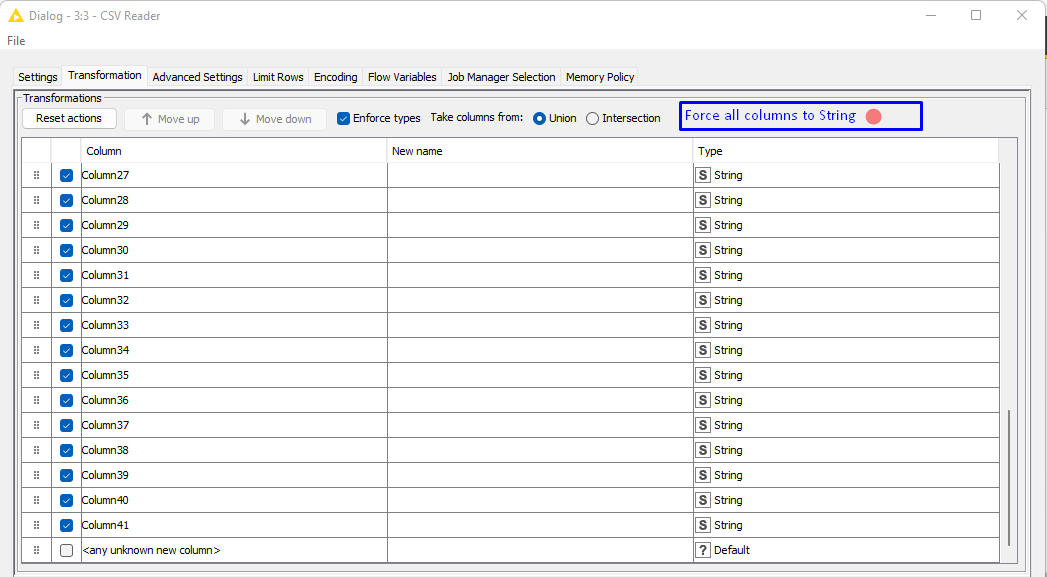
Task: Switch to the Job Manager Selection tab
Action: (x=501, y=77)
